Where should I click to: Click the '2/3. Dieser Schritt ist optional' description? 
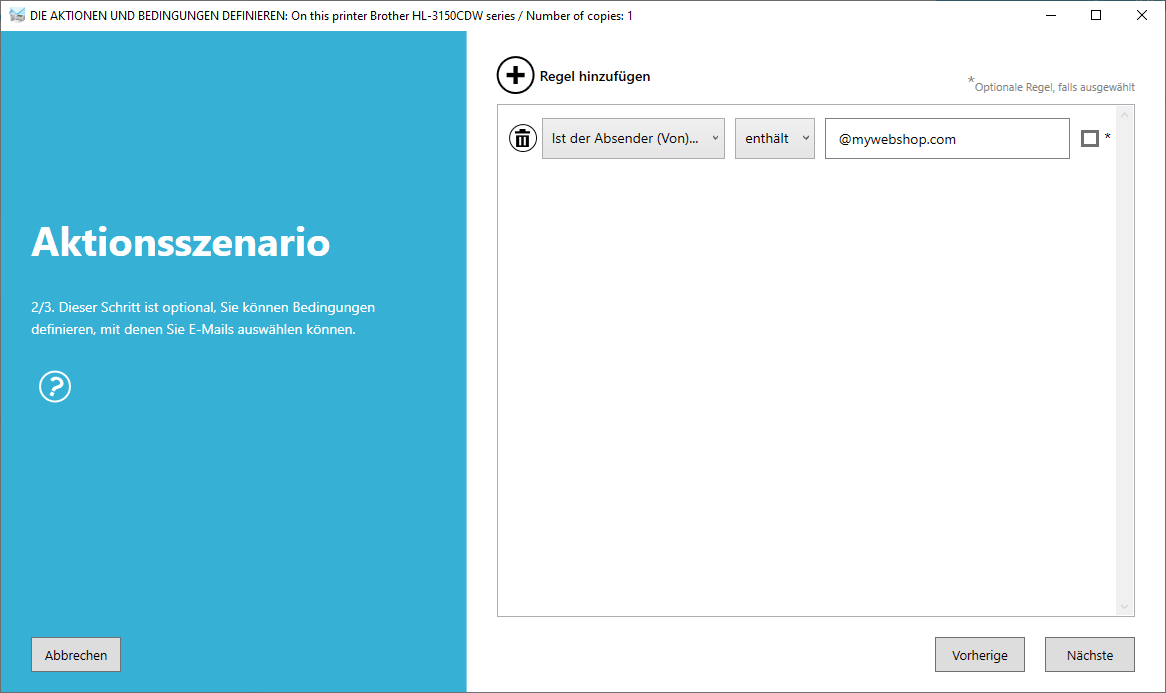[x=203, y=318]
